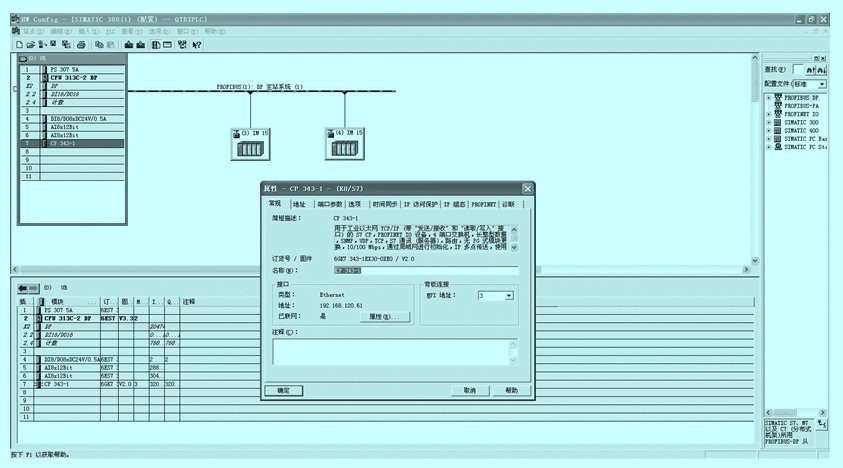This screenshot has width=843, height=468.
Task: Select CPU 313C-2 DP in rack view
Action: pos(73,77)
